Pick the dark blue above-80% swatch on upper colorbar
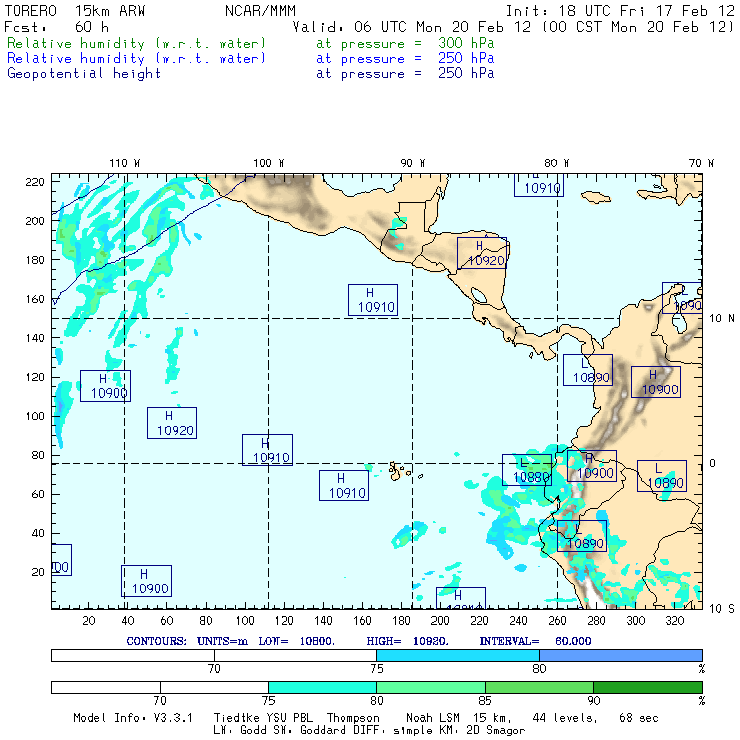This screenshot has width=740, height=740. (x=620, y=654)
